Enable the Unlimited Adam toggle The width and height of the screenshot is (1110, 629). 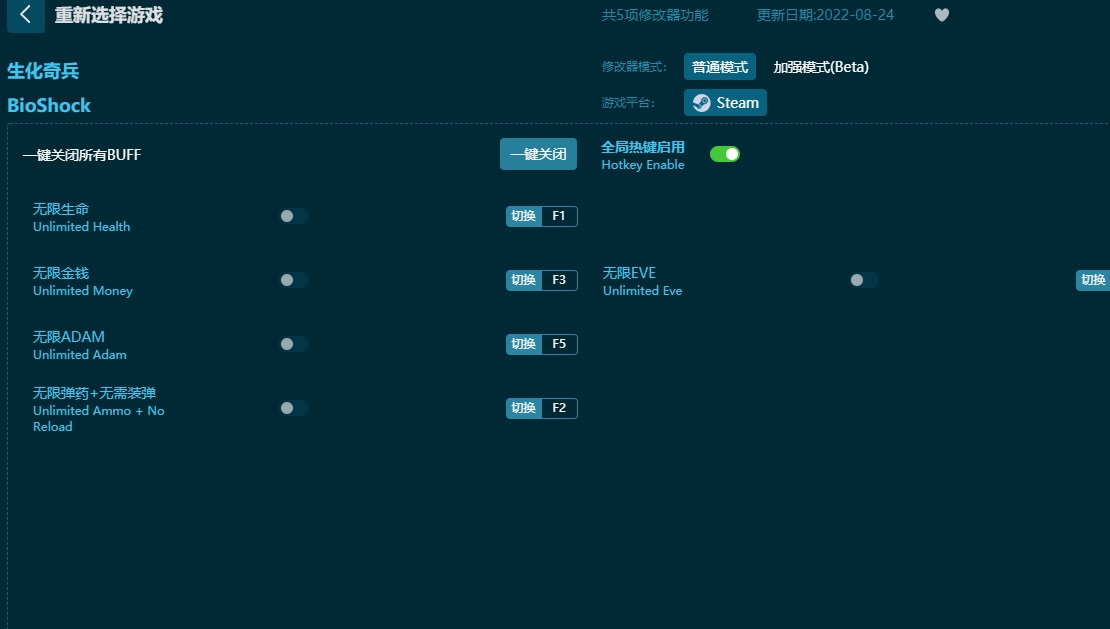pyautogui.click(x=293, y=344)
